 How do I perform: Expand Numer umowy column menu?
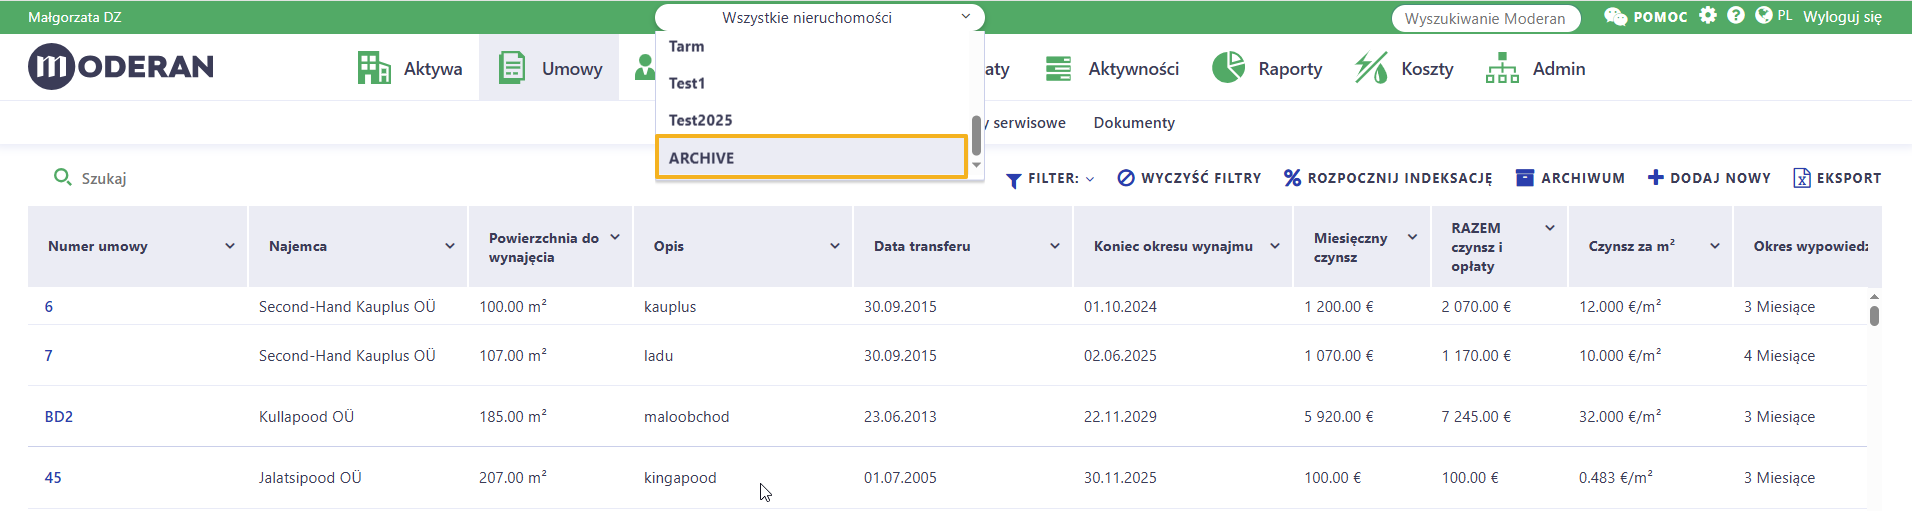[x=230, y=246]
